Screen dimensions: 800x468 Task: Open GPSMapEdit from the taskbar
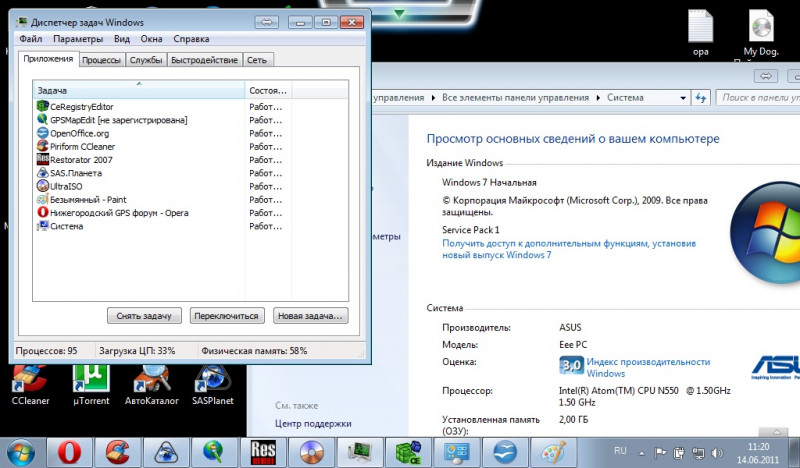click(215, 452)
